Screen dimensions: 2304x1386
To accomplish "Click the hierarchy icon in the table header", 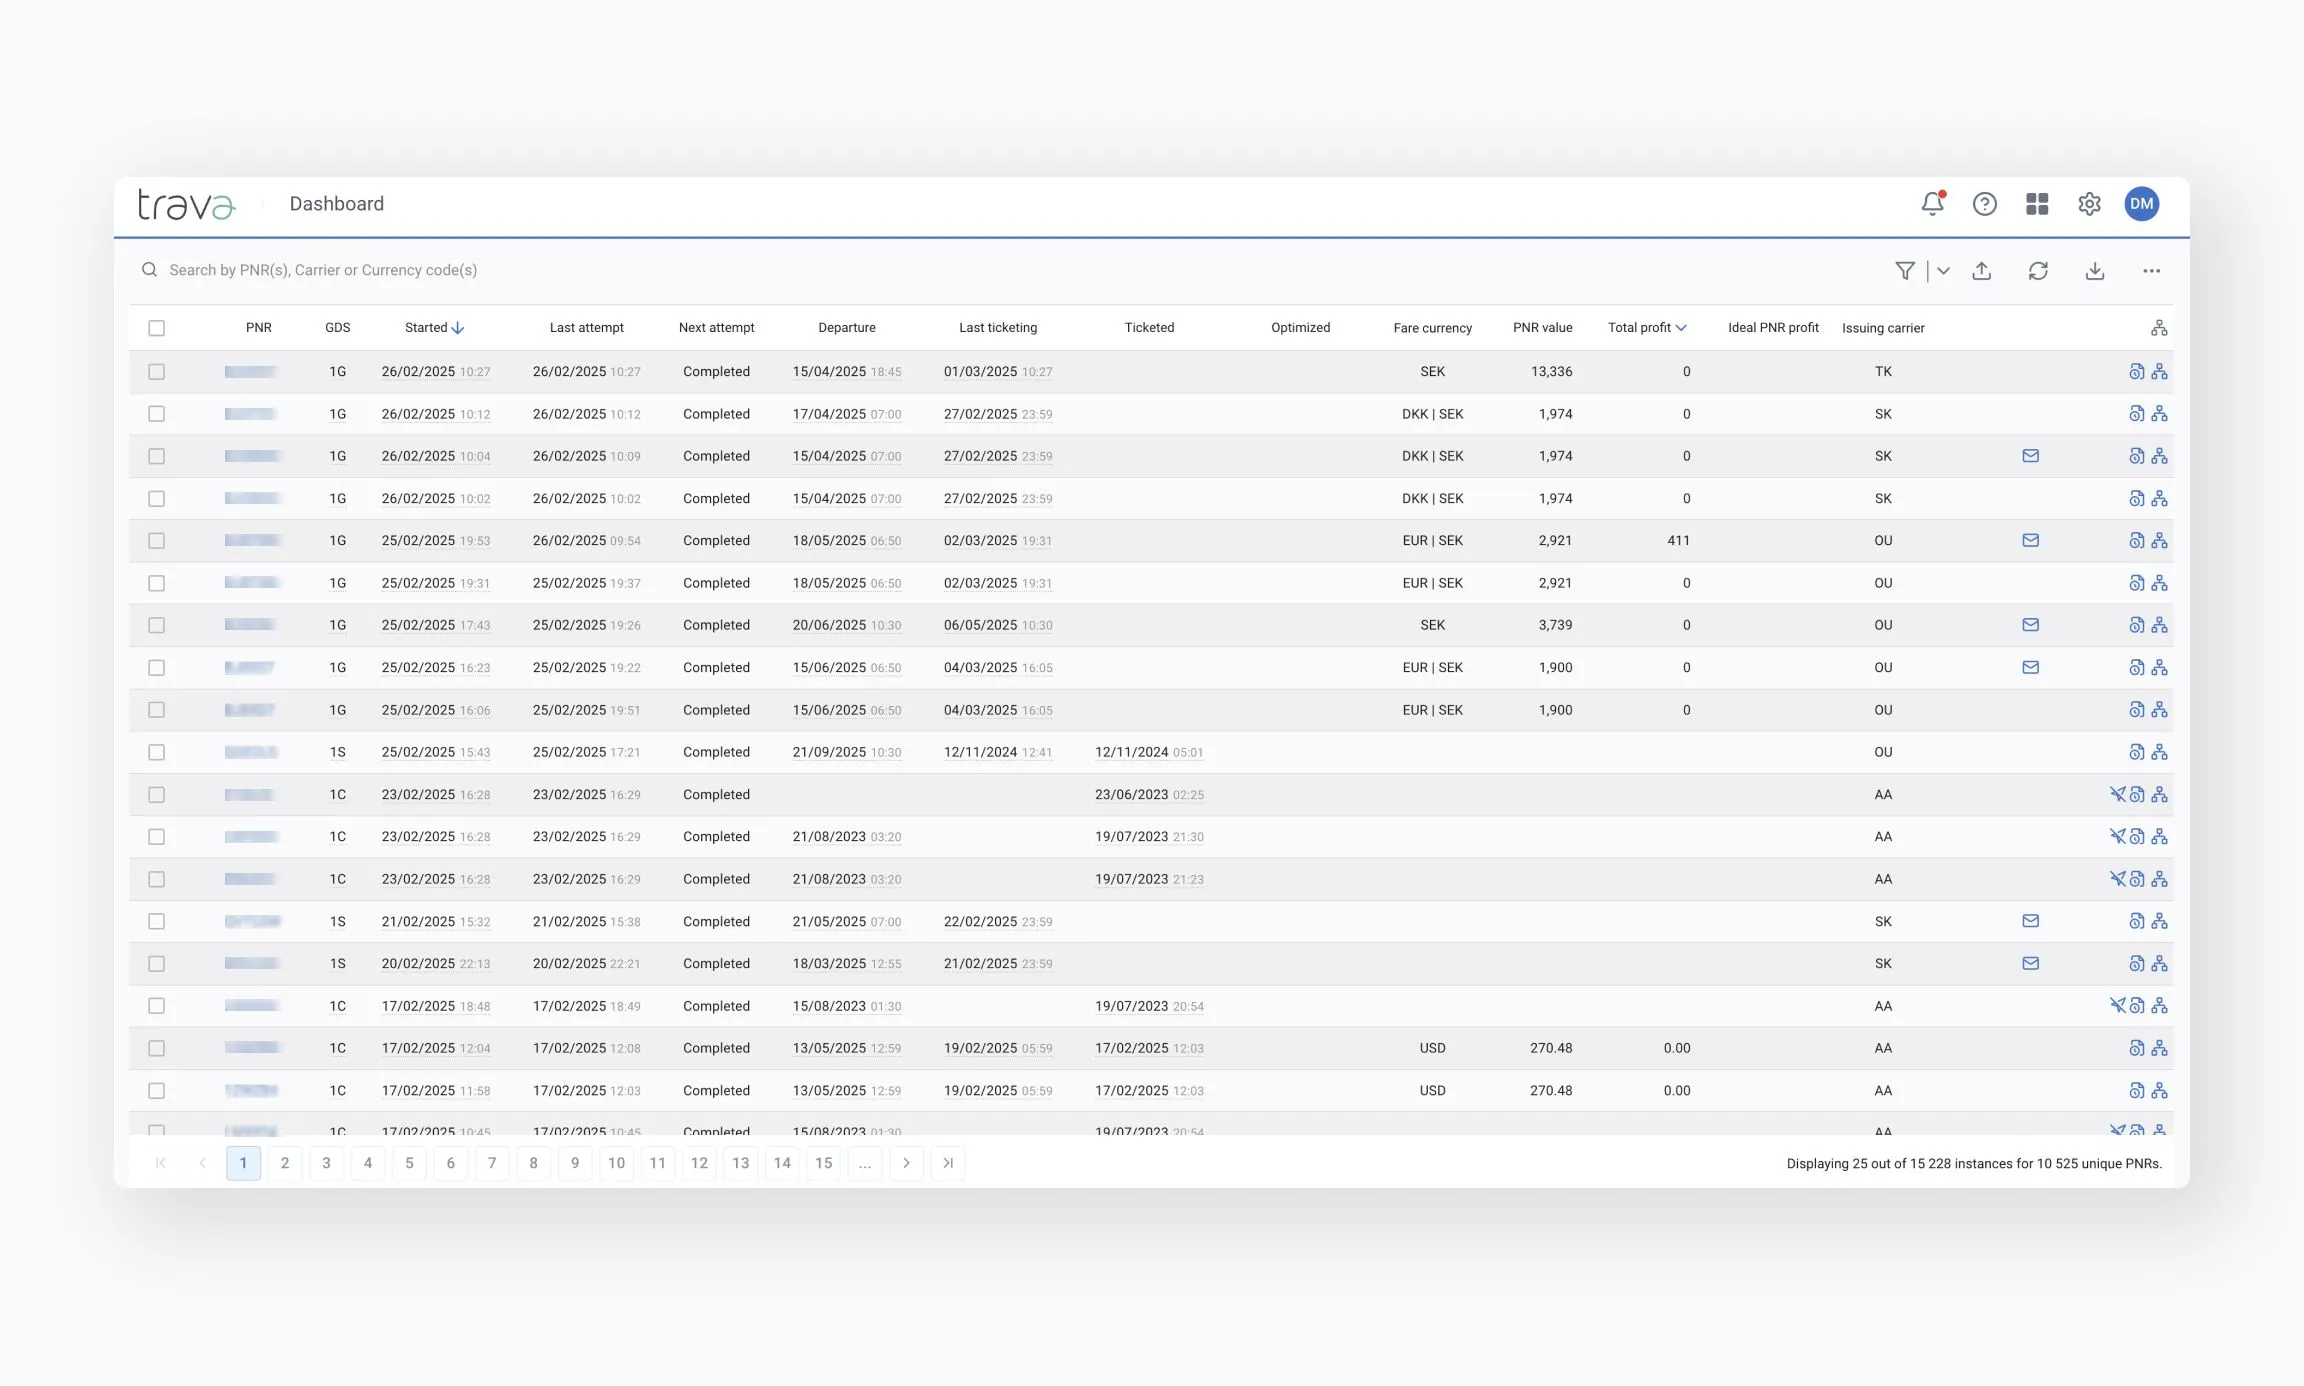I will coord(2158,327).
